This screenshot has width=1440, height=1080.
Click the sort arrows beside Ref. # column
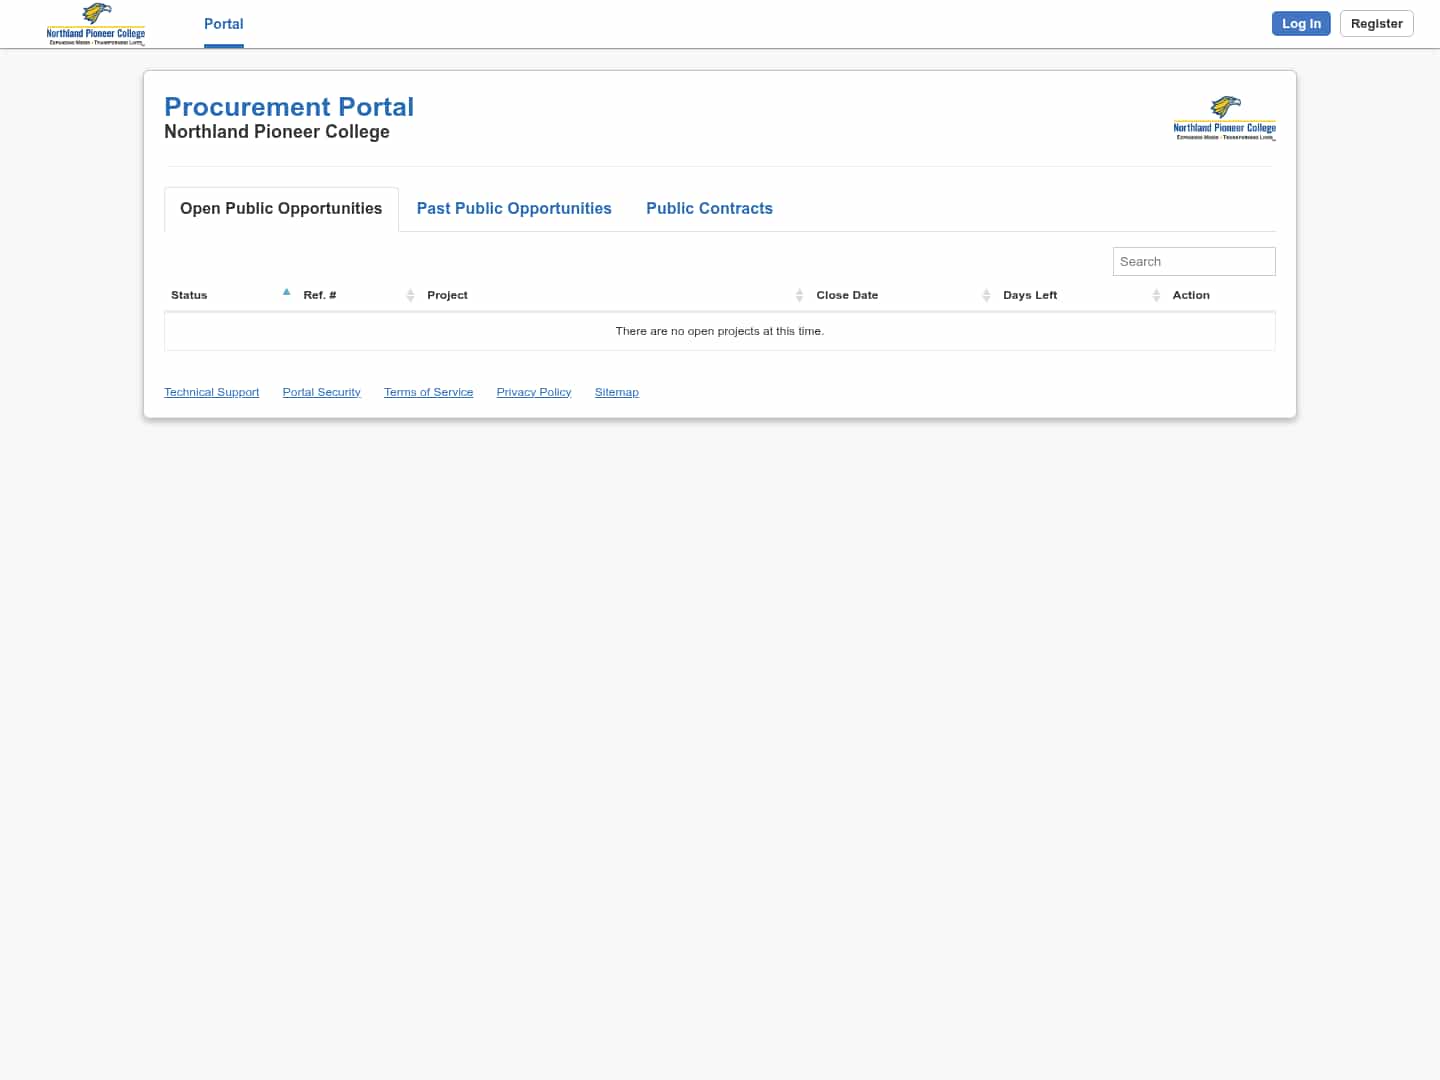tap(410, 295)
